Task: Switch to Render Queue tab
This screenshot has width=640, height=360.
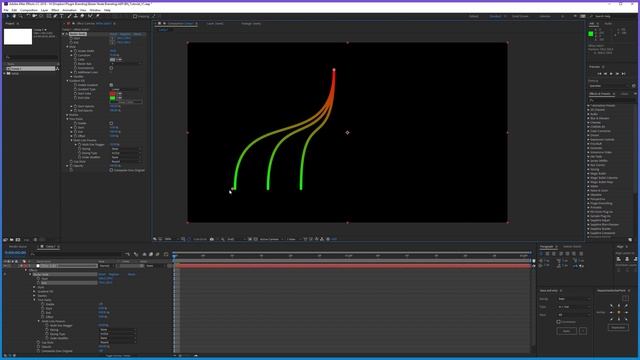Action: tap(18, 247)
